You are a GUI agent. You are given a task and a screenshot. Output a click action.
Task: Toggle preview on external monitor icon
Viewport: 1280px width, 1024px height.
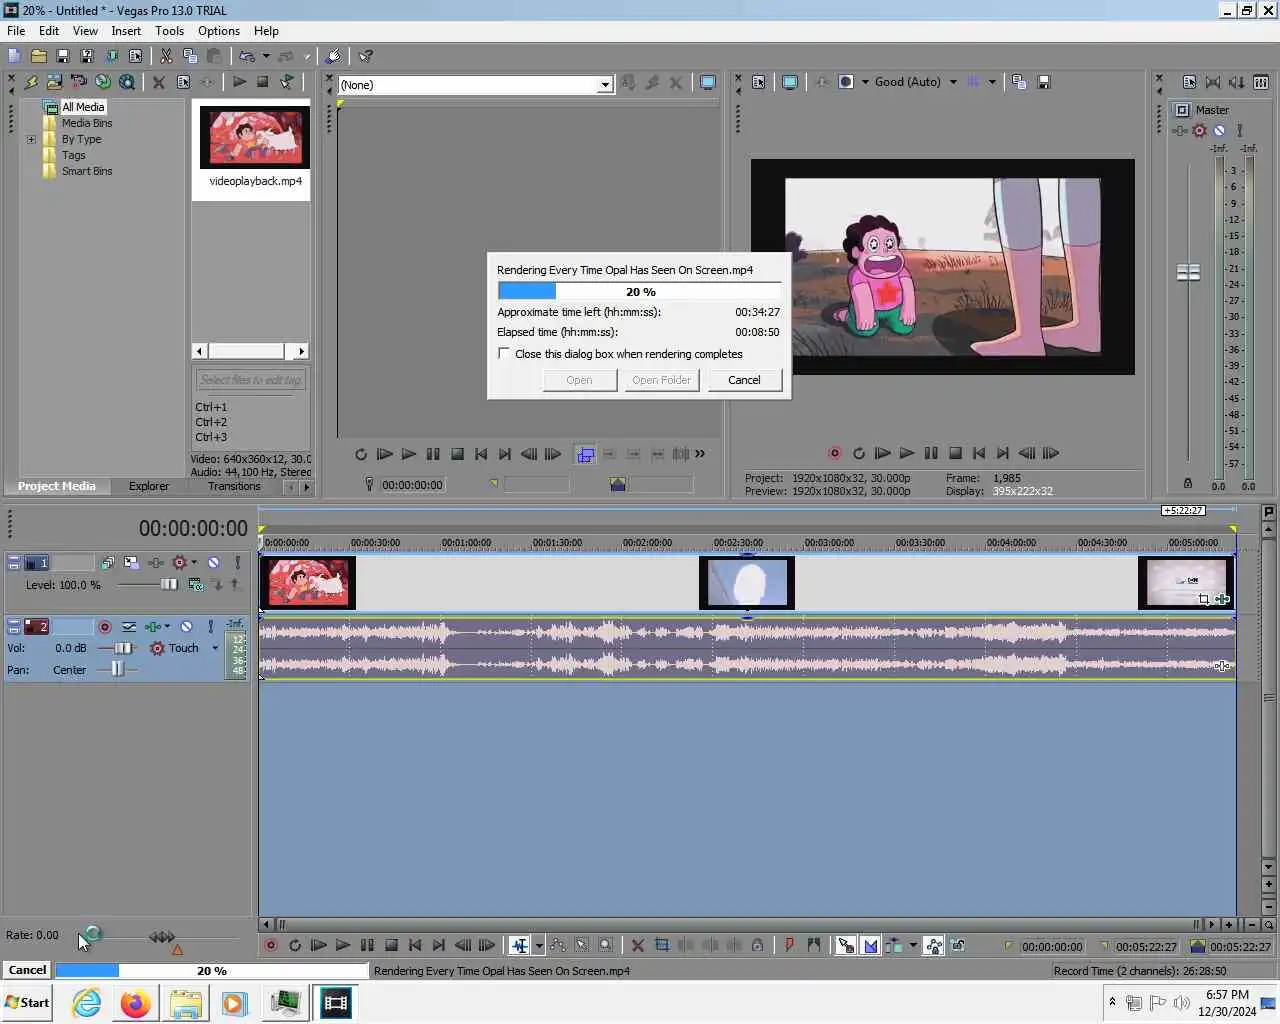point(790,82)
